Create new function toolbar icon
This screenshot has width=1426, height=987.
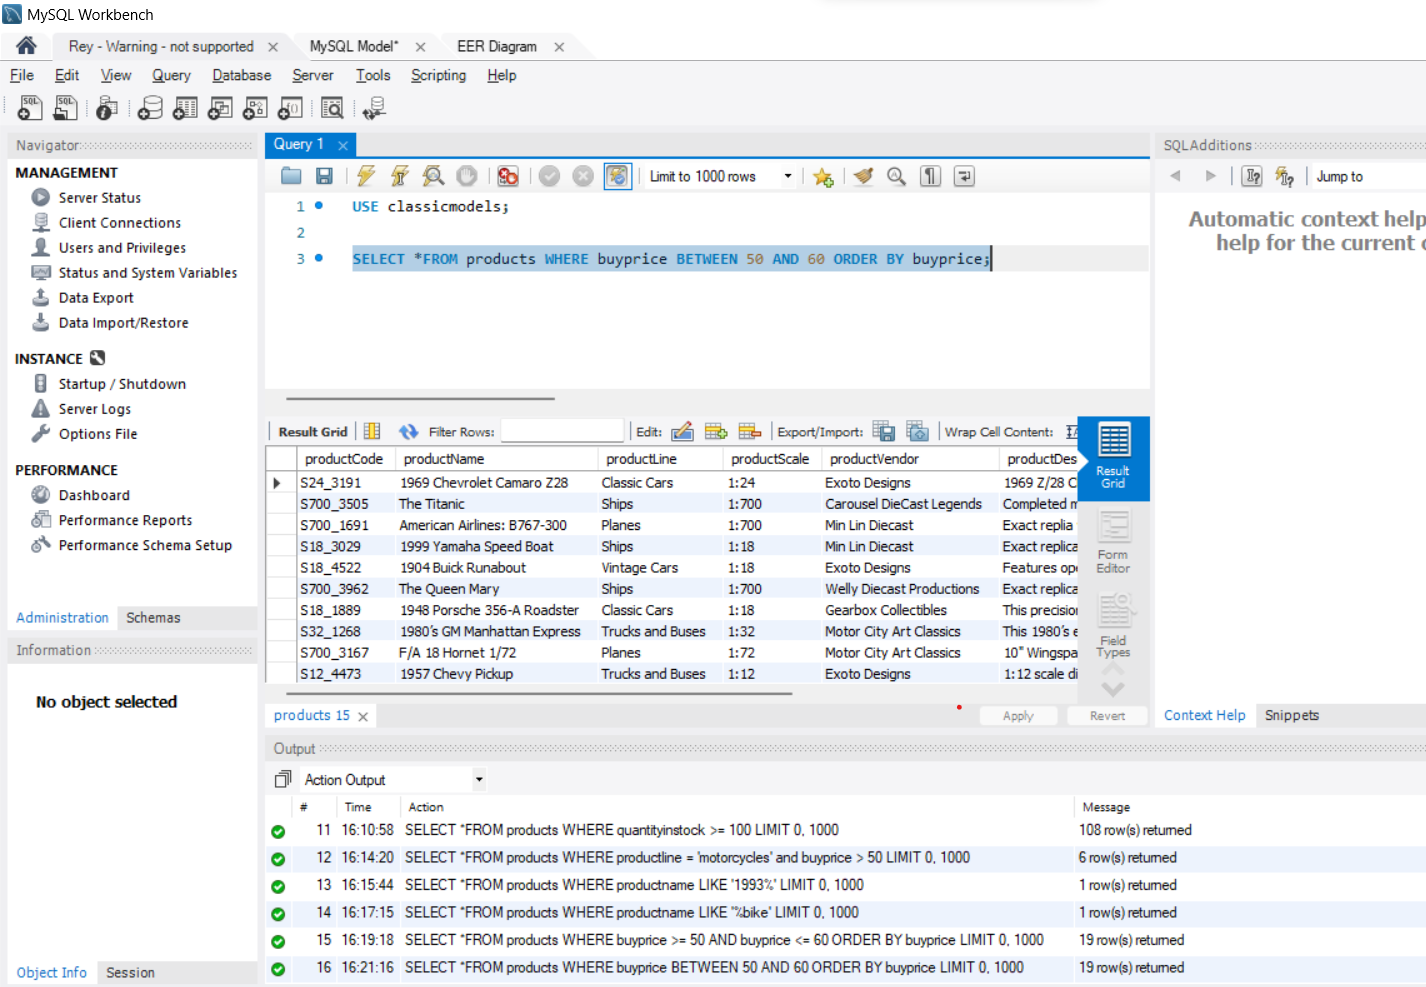click(x=290, y=108)
